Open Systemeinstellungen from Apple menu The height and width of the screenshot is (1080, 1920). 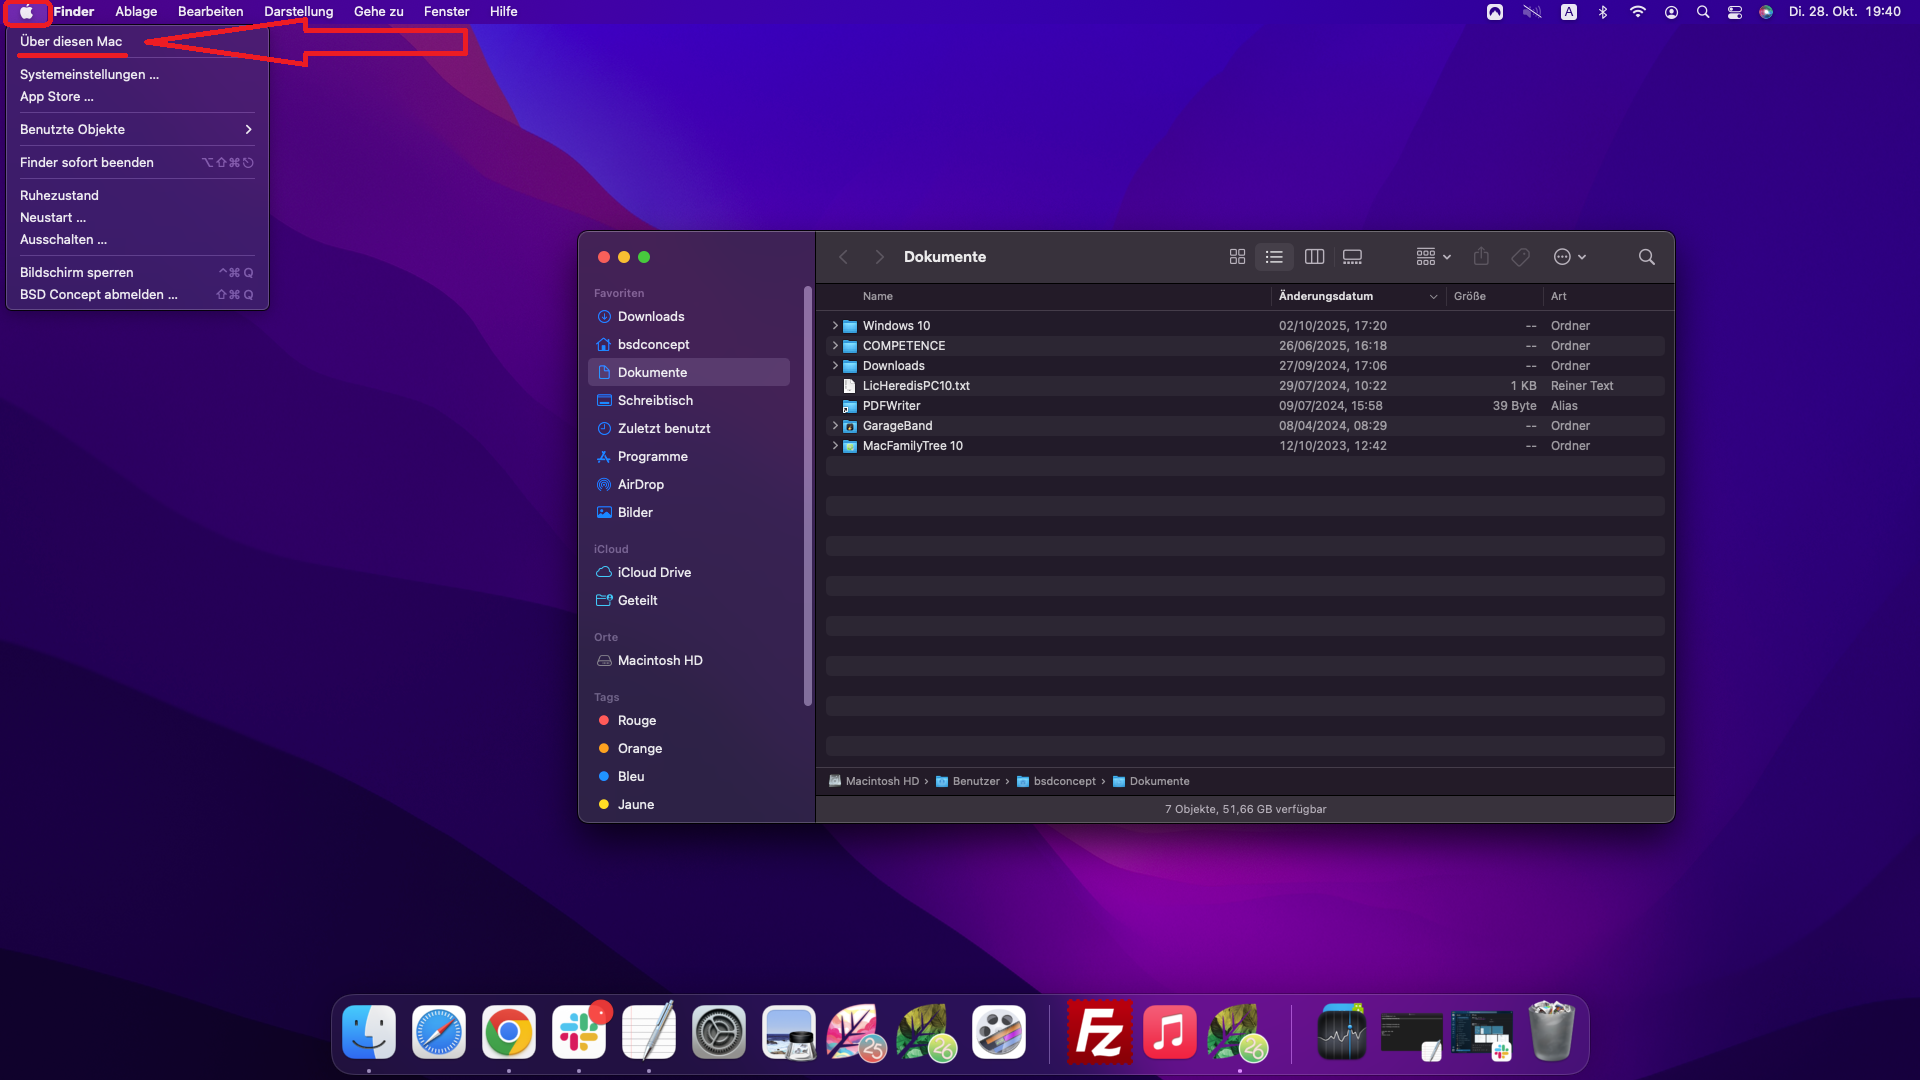click(x=89, y=75)
